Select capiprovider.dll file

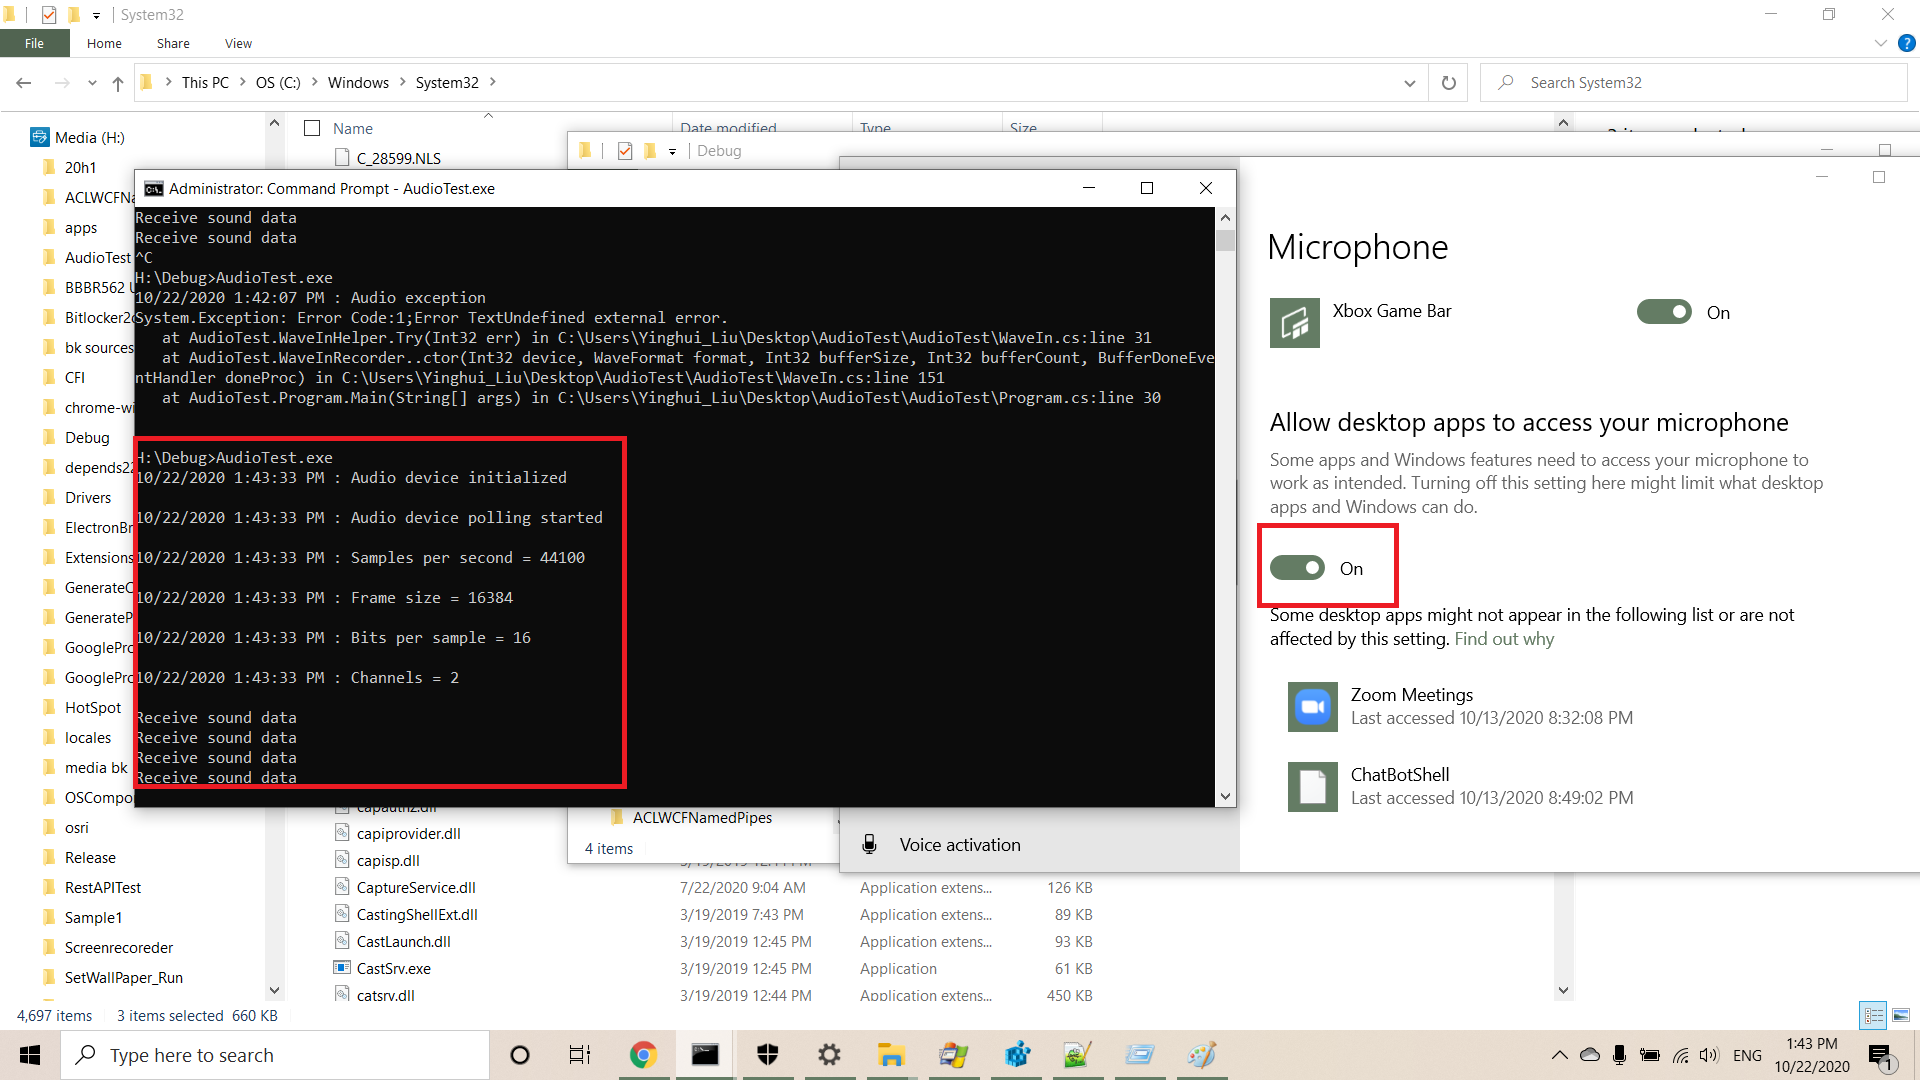408,833
